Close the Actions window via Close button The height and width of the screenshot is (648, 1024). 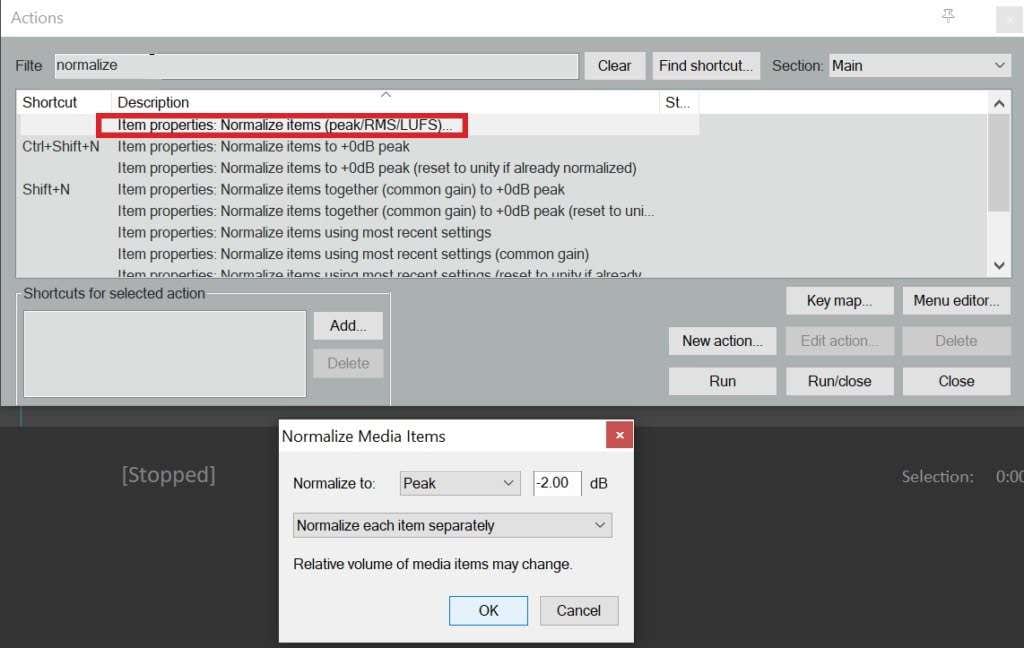tap(956, 381)
